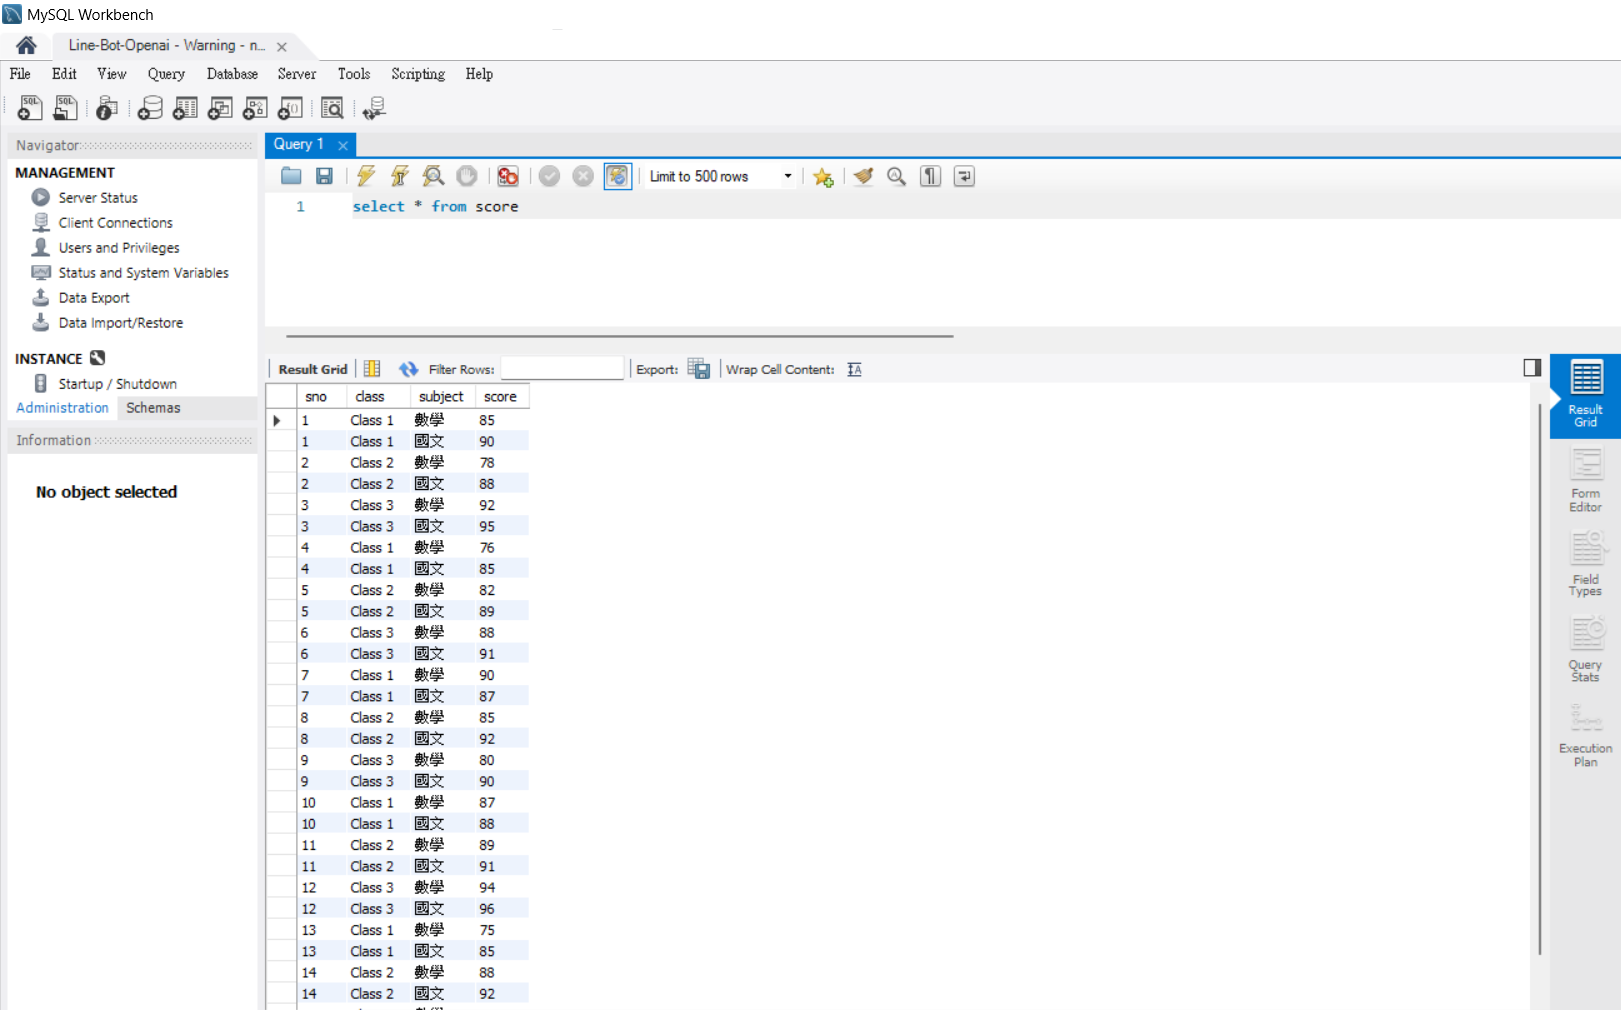This screenshot has width=1621, height=1010.
Task: Search table data icon
Action: 332,108
